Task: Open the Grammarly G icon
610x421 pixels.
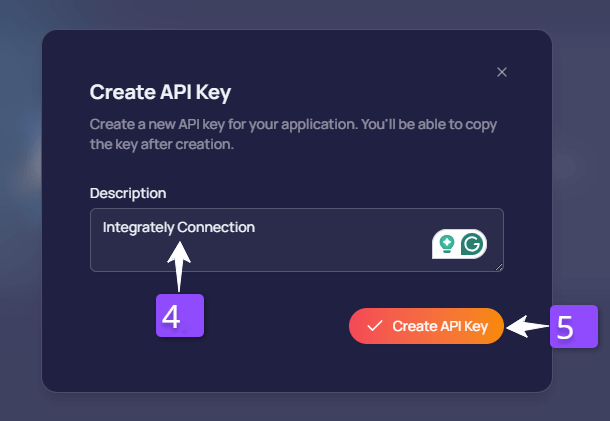Action: [x=472, y=244]
